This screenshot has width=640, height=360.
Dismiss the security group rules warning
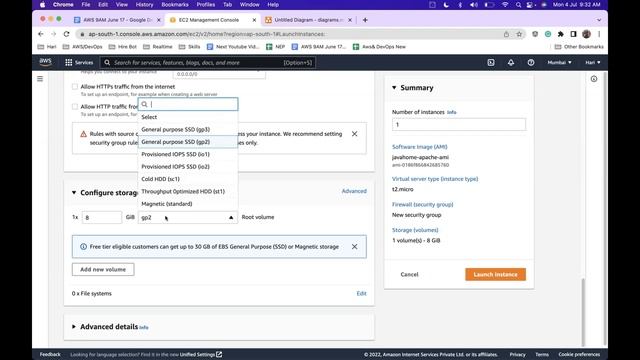[x=354, y=134]
